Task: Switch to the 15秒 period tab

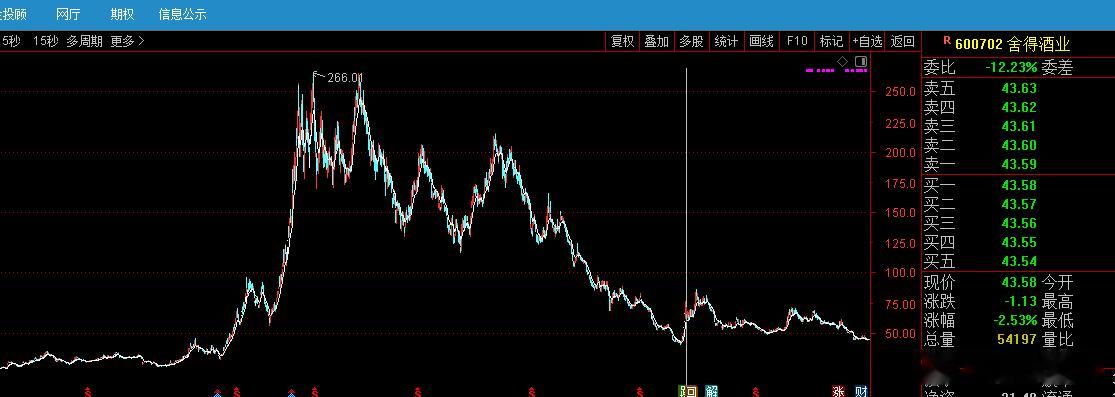Action: tap(46, 41)
